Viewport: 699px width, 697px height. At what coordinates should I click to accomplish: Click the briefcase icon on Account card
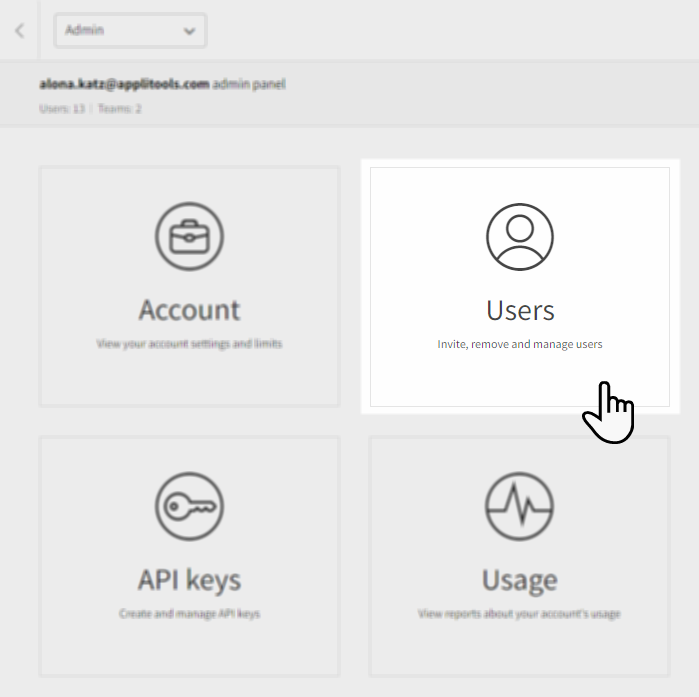(x=189, y=237)
